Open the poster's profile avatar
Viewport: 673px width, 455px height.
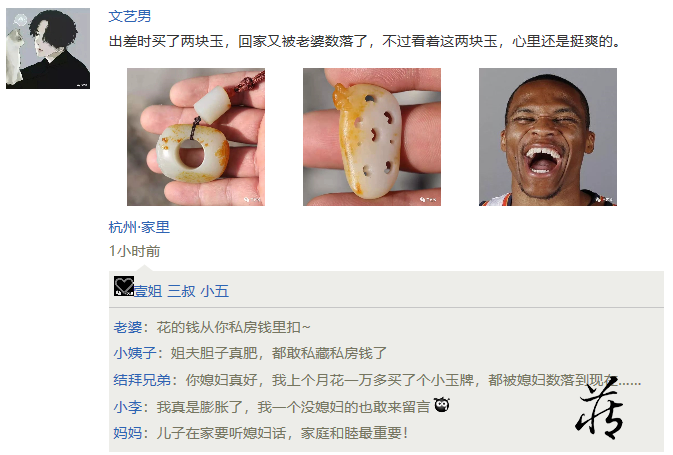48,49
